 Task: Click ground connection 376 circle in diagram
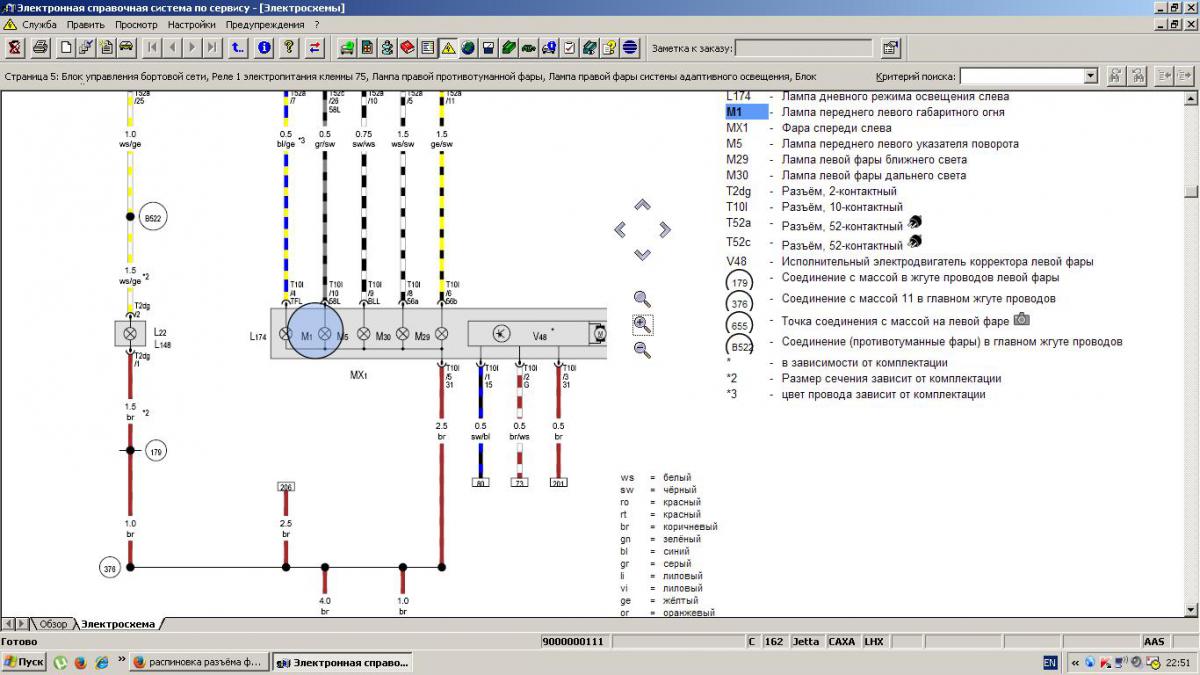pos(110,568)
